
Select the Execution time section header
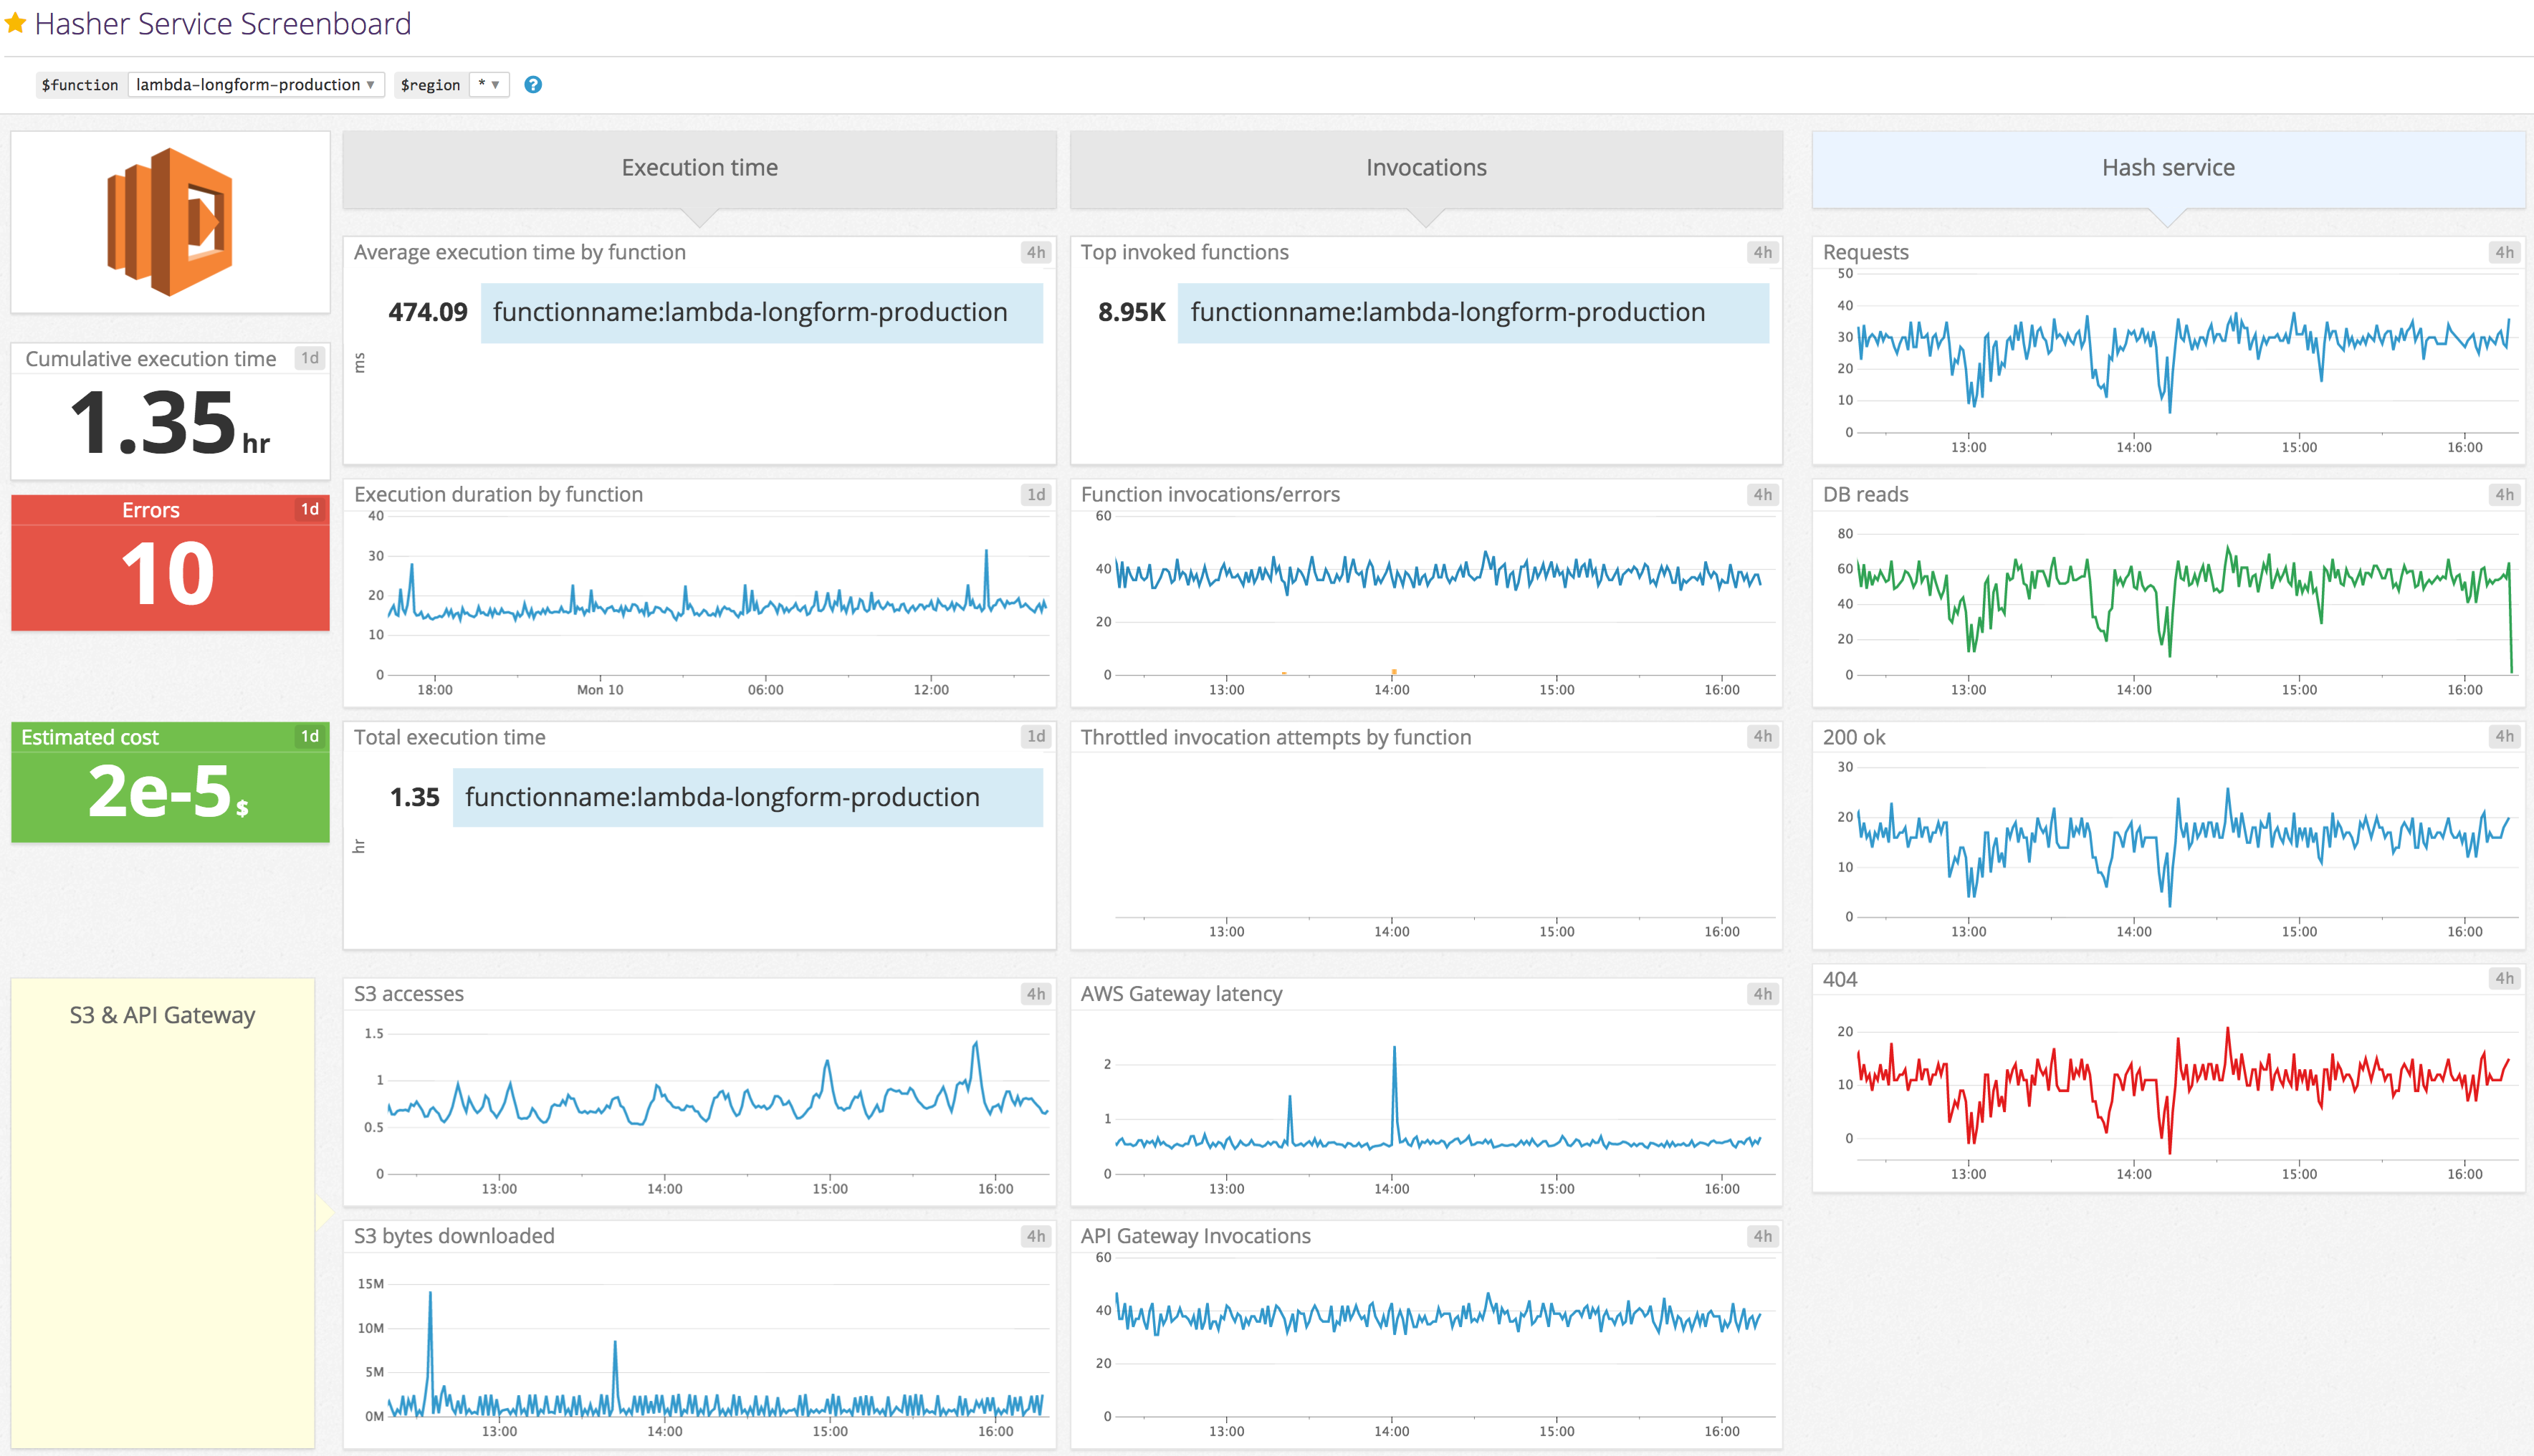point(698,167)
